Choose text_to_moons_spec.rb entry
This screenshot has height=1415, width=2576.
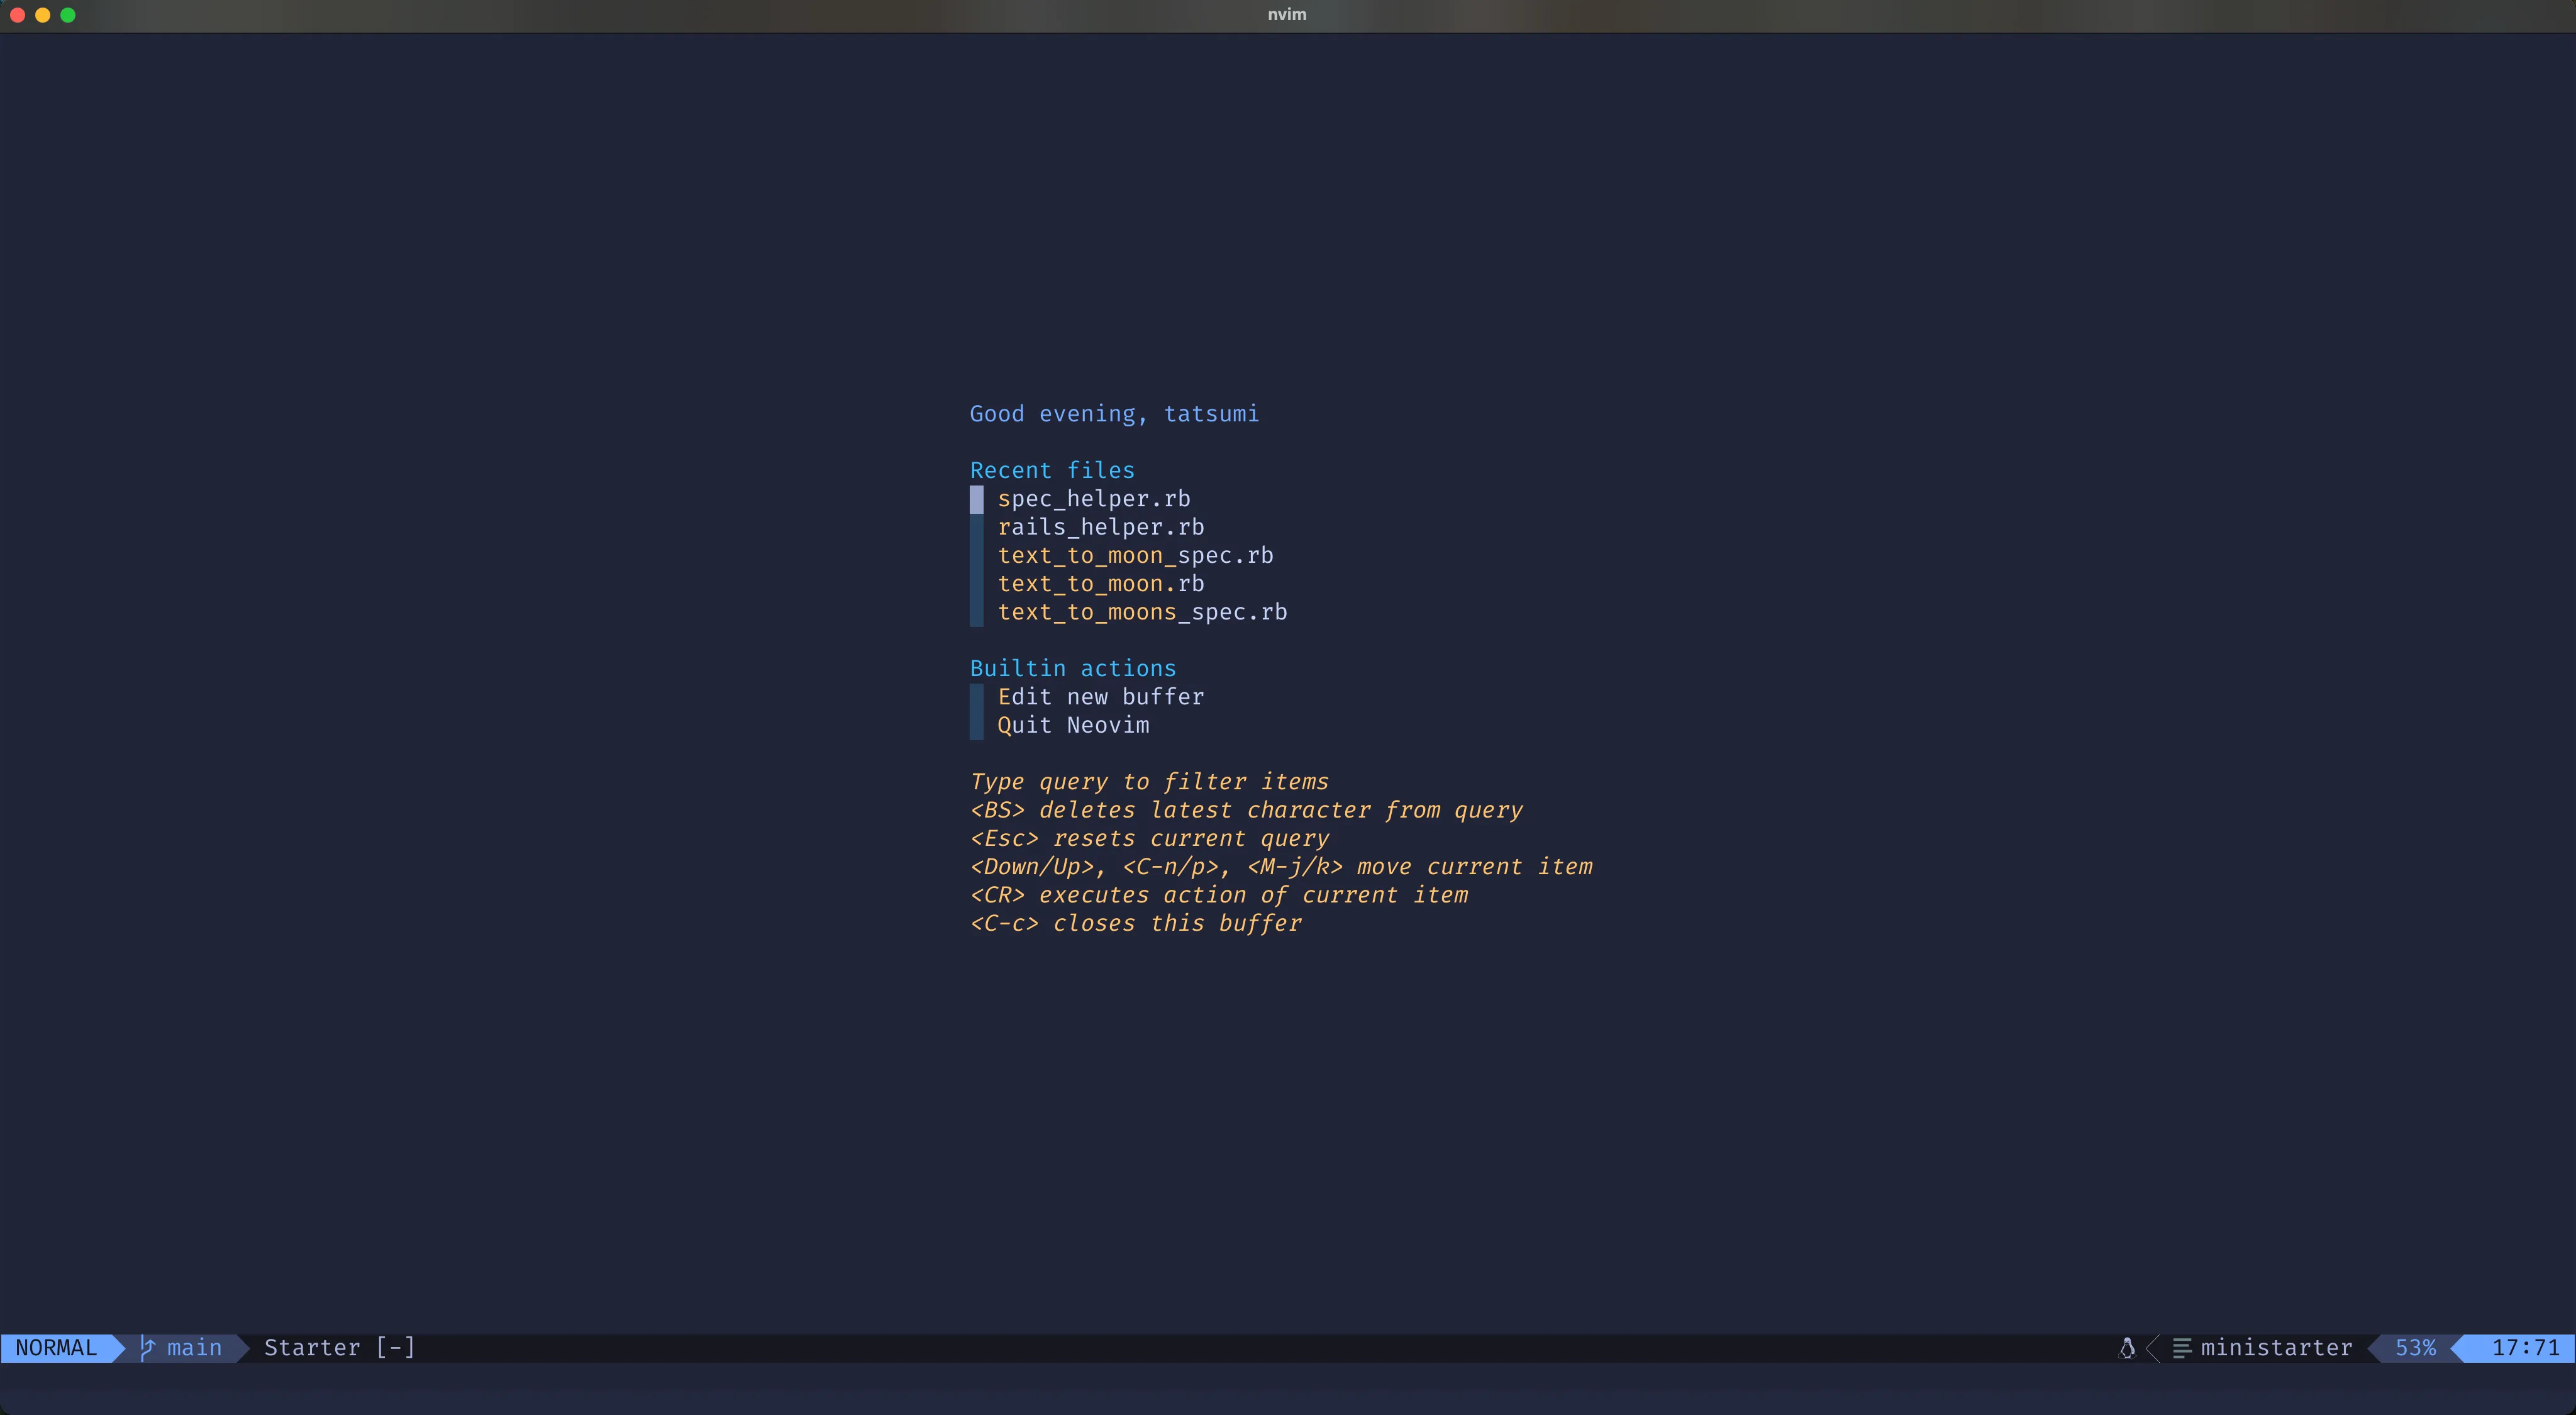pos(1142,612)
